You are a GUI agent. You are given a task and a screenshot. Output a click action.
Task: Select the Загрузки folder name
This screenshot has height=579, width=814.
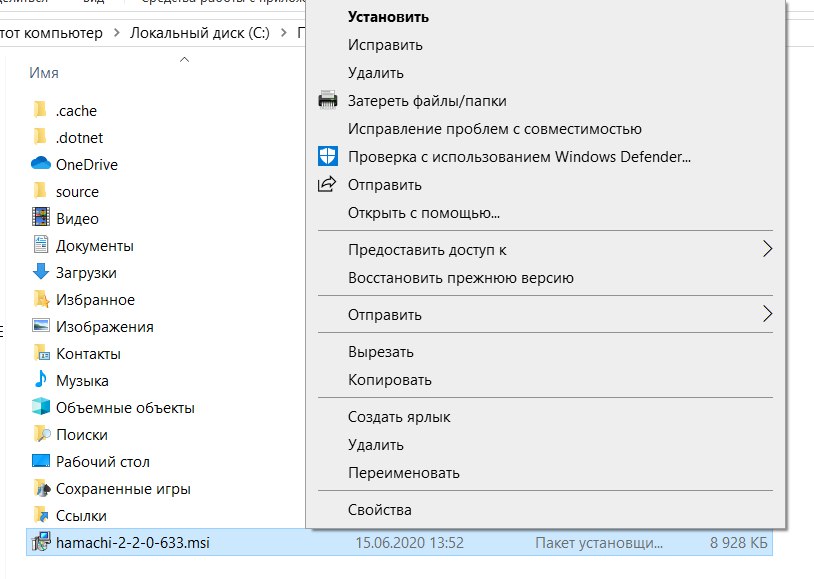pos(86,273)
